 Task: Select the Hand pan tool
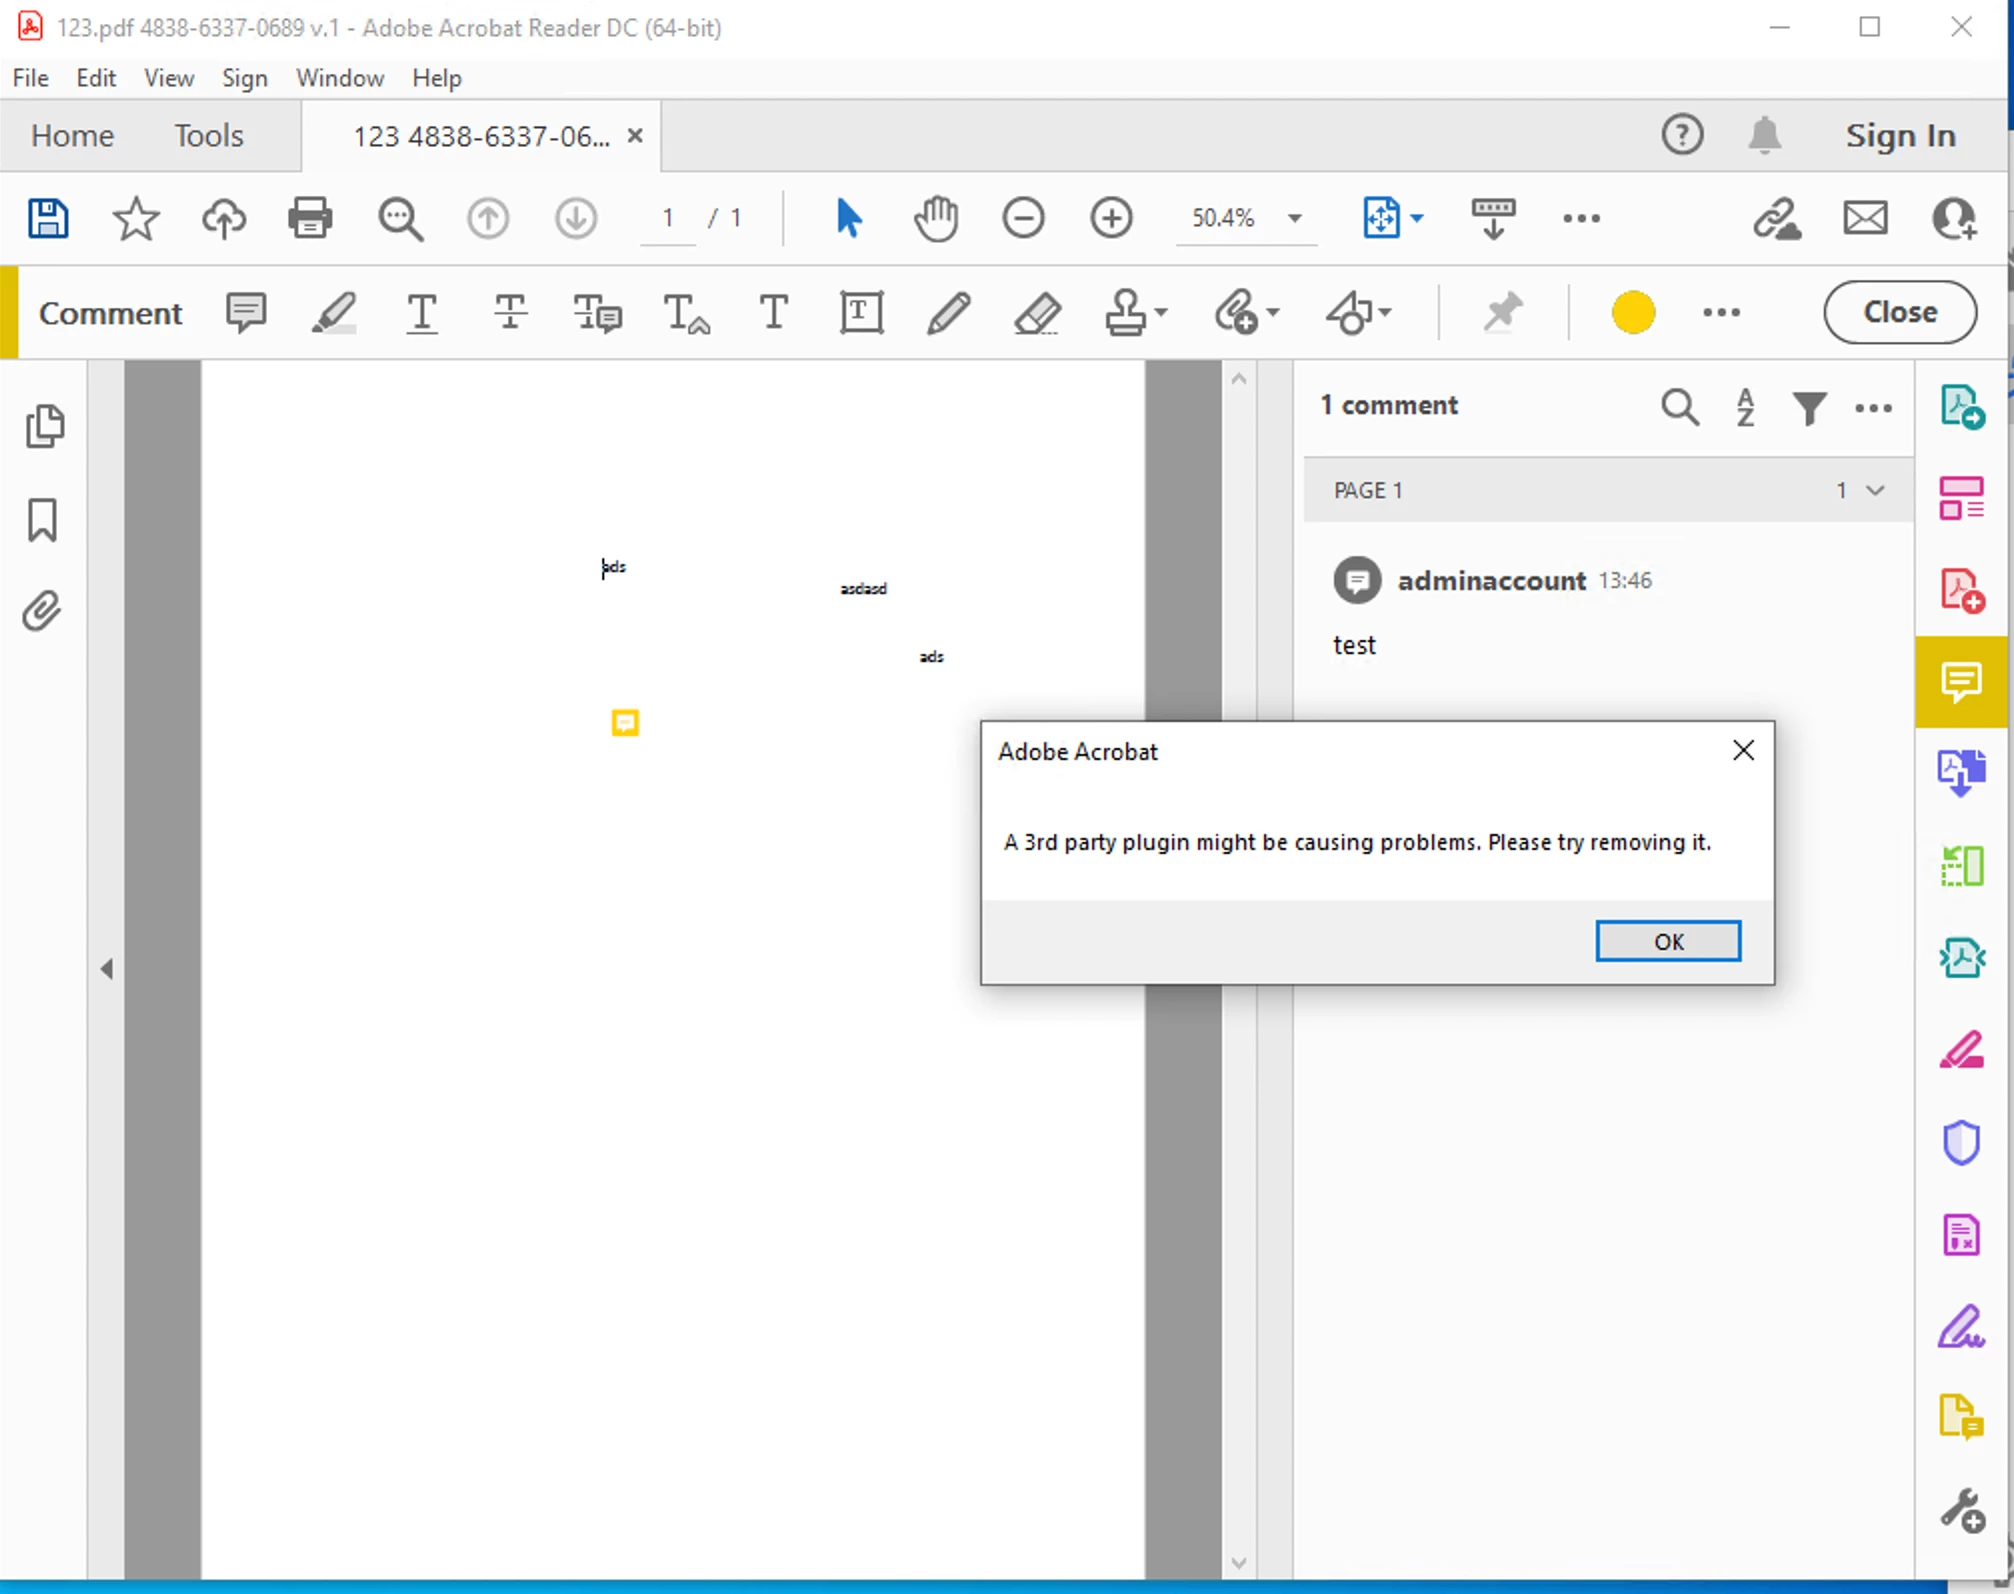click(x=936, y=218)
